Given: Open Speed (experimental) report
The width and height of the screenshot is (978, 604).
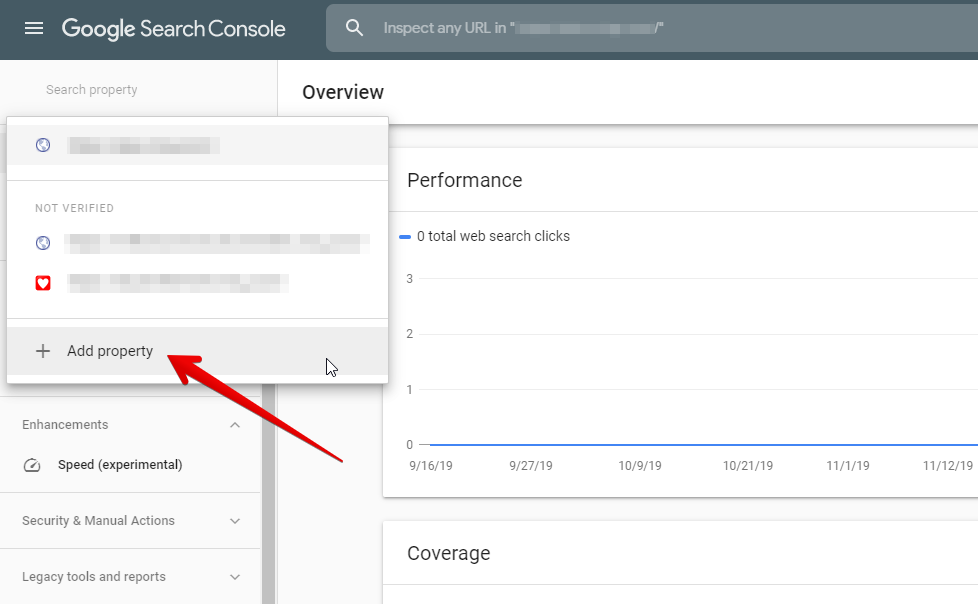Looking at the screenshot, I should tap(120, 465).
